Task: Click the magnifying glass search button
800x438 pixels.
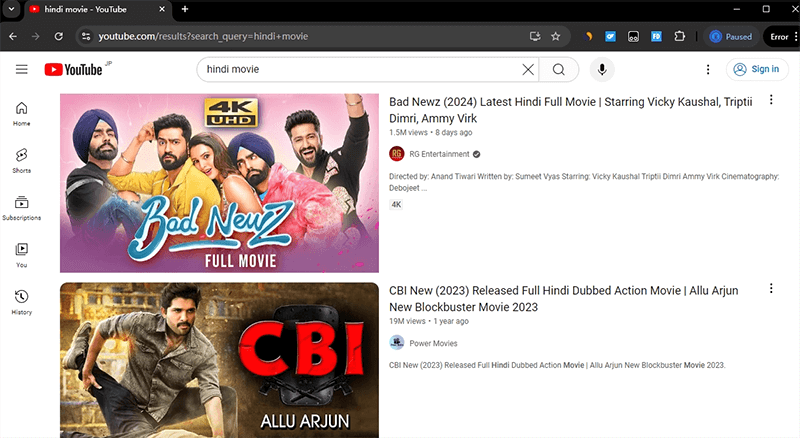Action: pyautogui.click(x=559, y=69)
